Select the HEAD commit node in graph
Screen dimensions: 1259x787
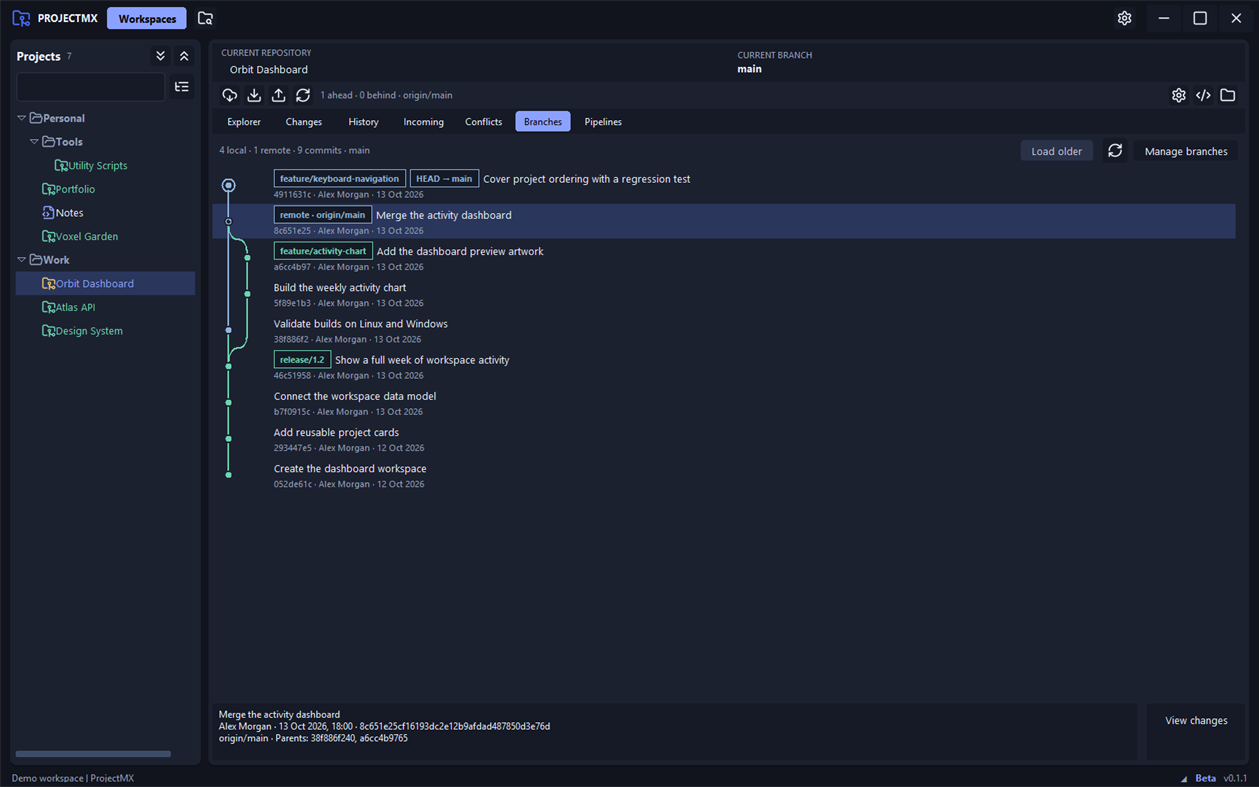[x=229, y=185]
